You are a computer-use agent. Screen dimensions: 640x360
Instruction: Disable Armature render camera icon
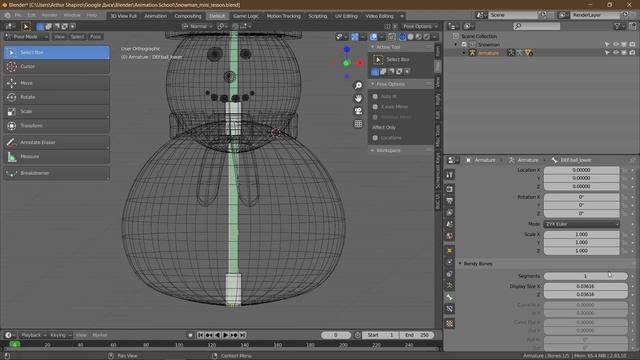pyautogui.click(x=632, y=53)
